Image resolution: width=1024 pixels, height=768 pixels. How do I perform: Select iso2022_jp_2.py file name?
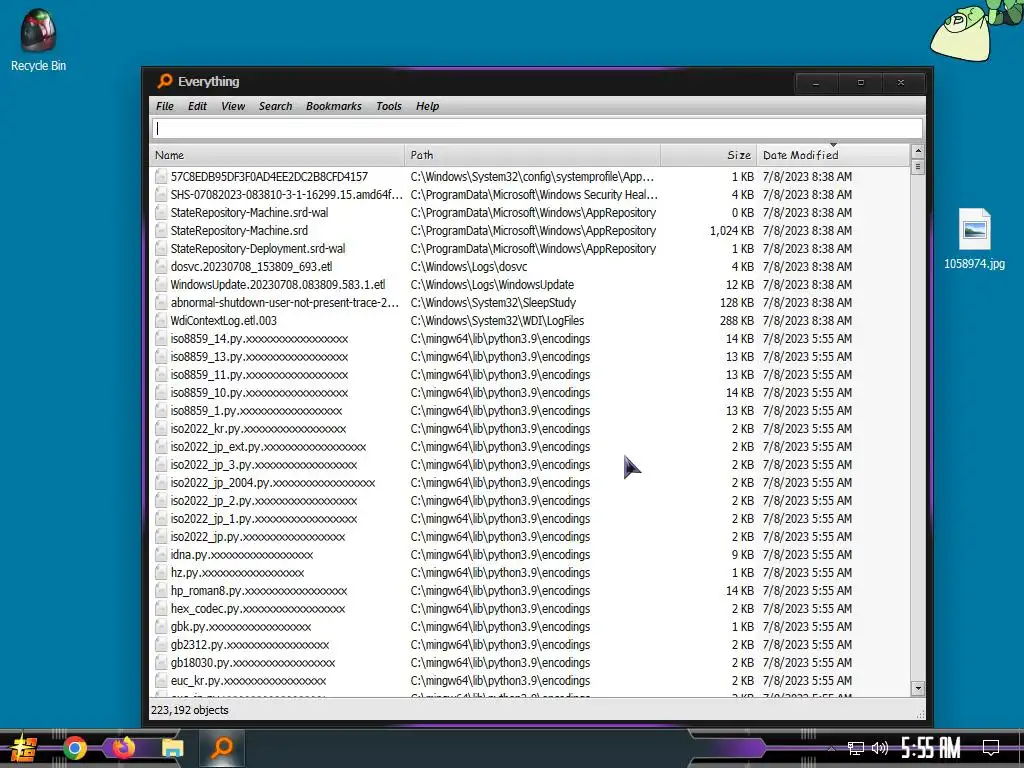(x=264, y=501)
